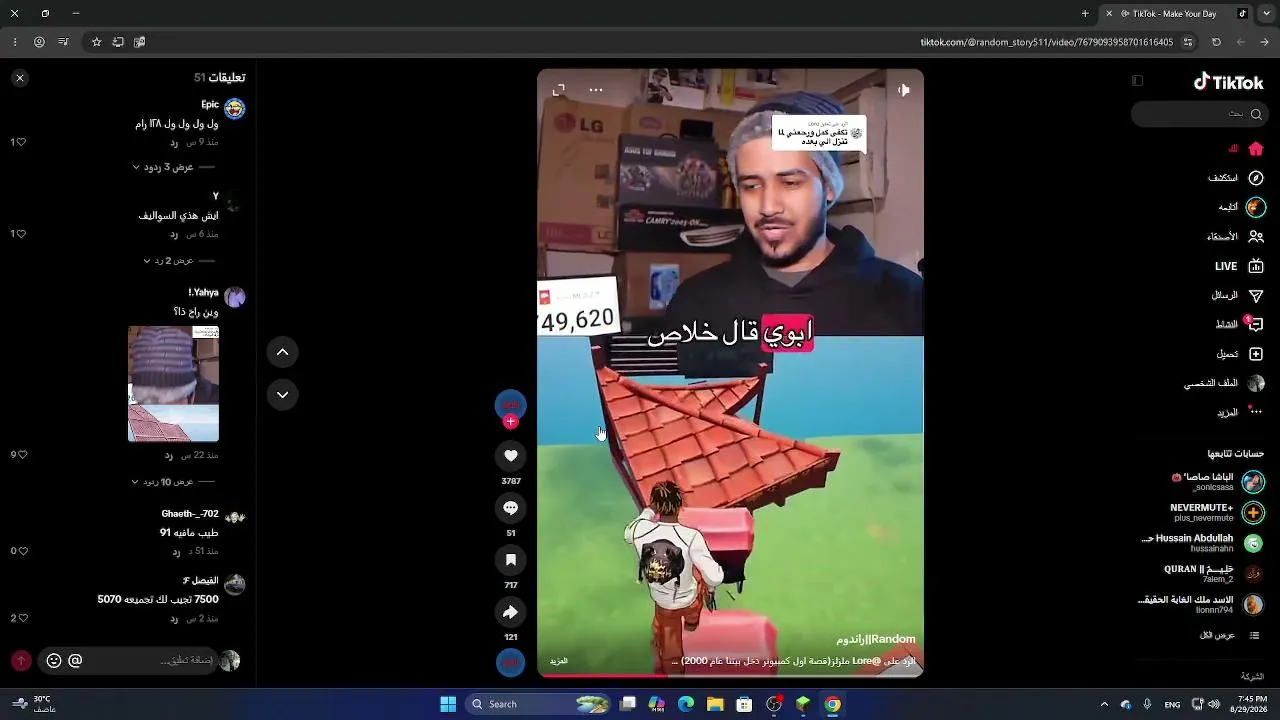Open the Activity 'النشاط' notifications

[x=1239, y=325]
